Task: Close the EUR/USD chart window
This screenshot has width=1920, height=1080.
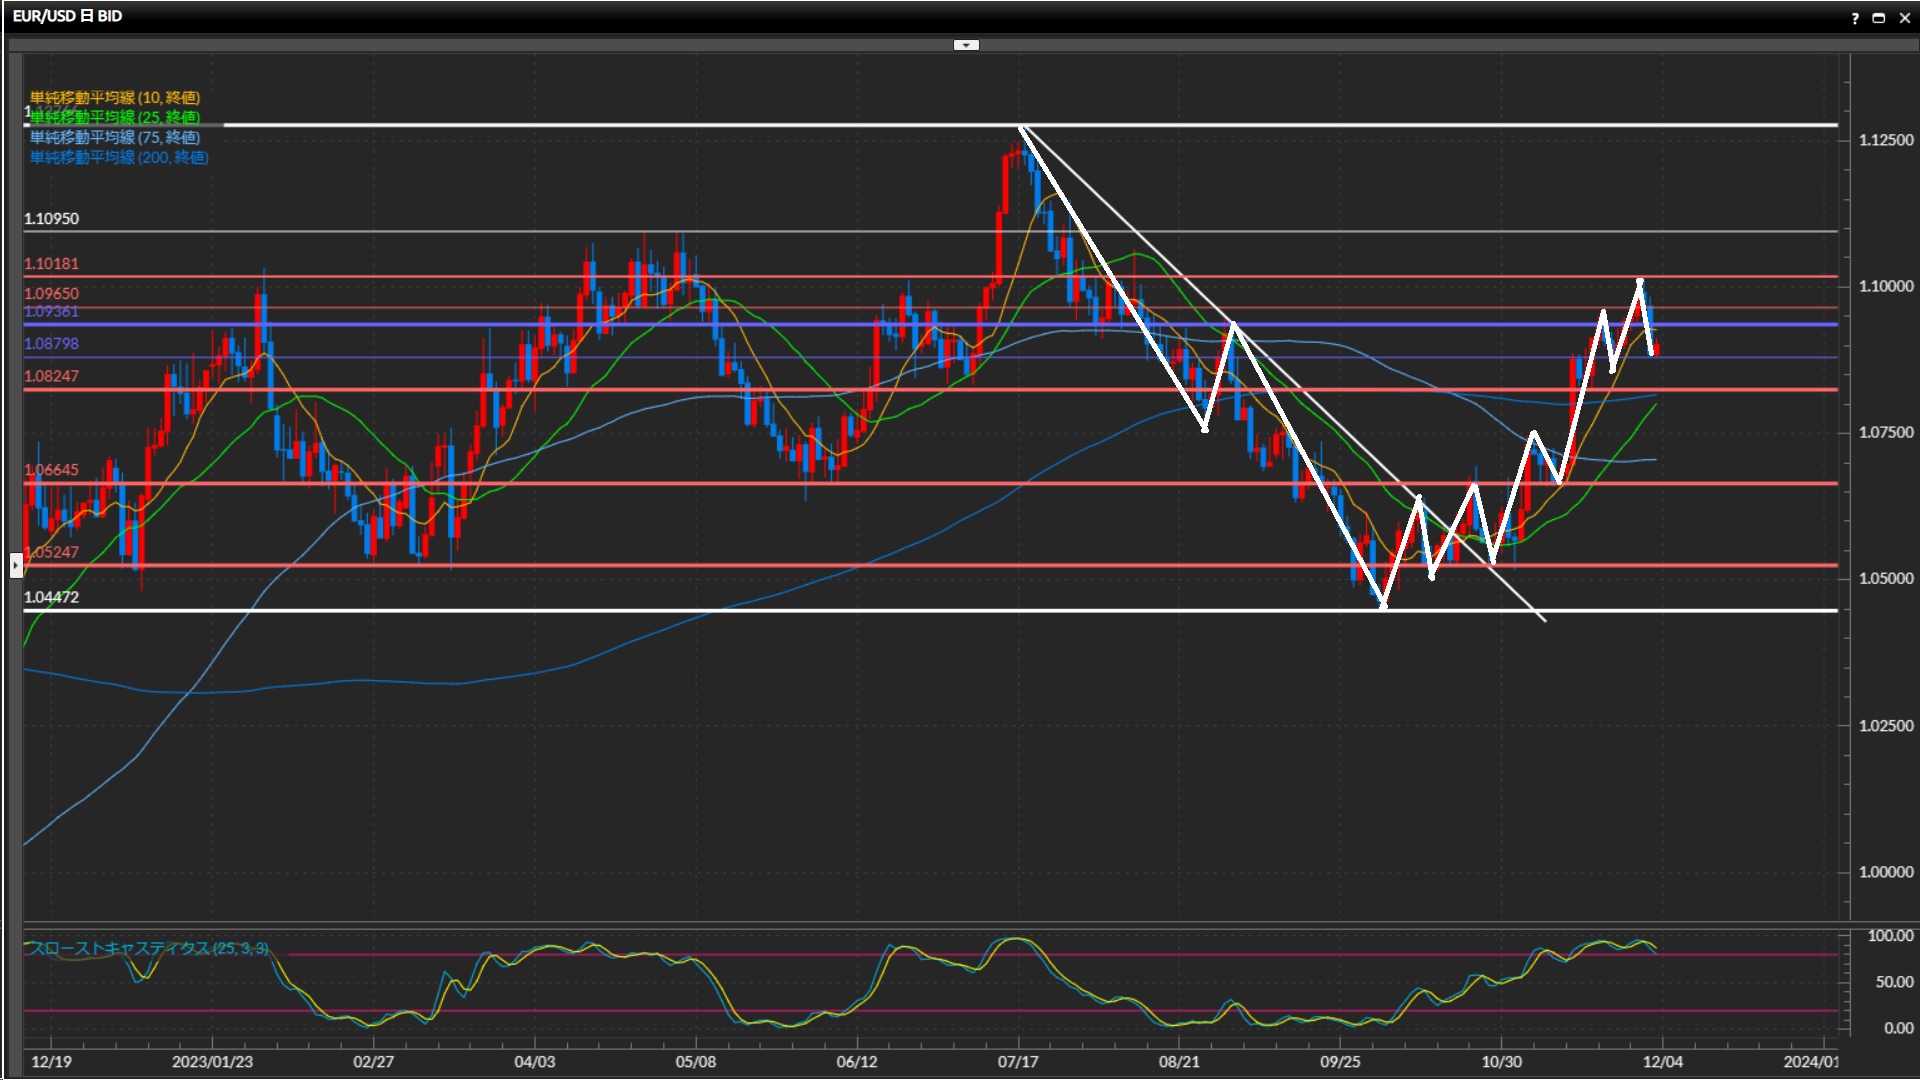Action: [x=1905, y=18]
